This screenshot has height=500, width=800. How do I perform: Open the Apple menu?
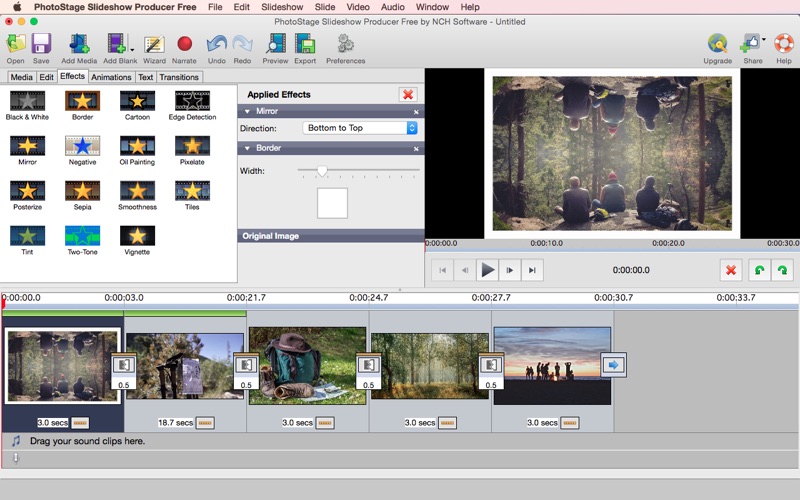point(17,7)
